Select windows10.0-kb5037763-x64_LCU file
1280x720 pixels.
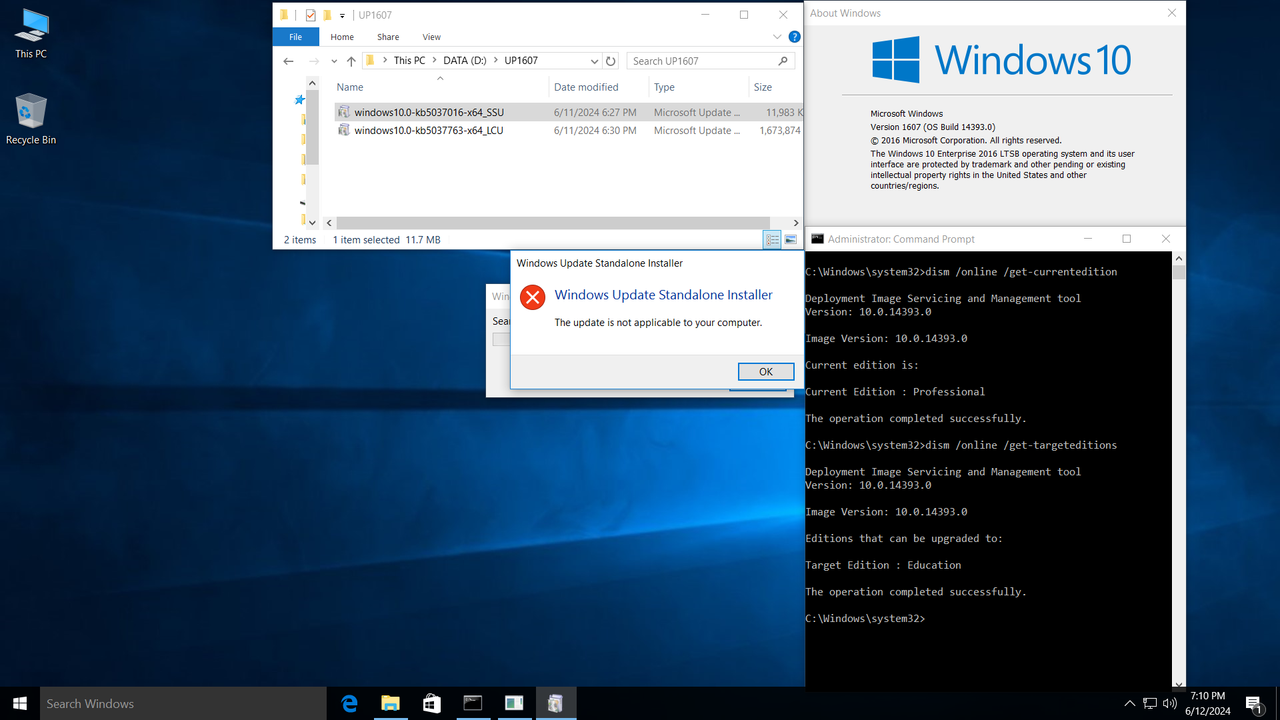429,130
